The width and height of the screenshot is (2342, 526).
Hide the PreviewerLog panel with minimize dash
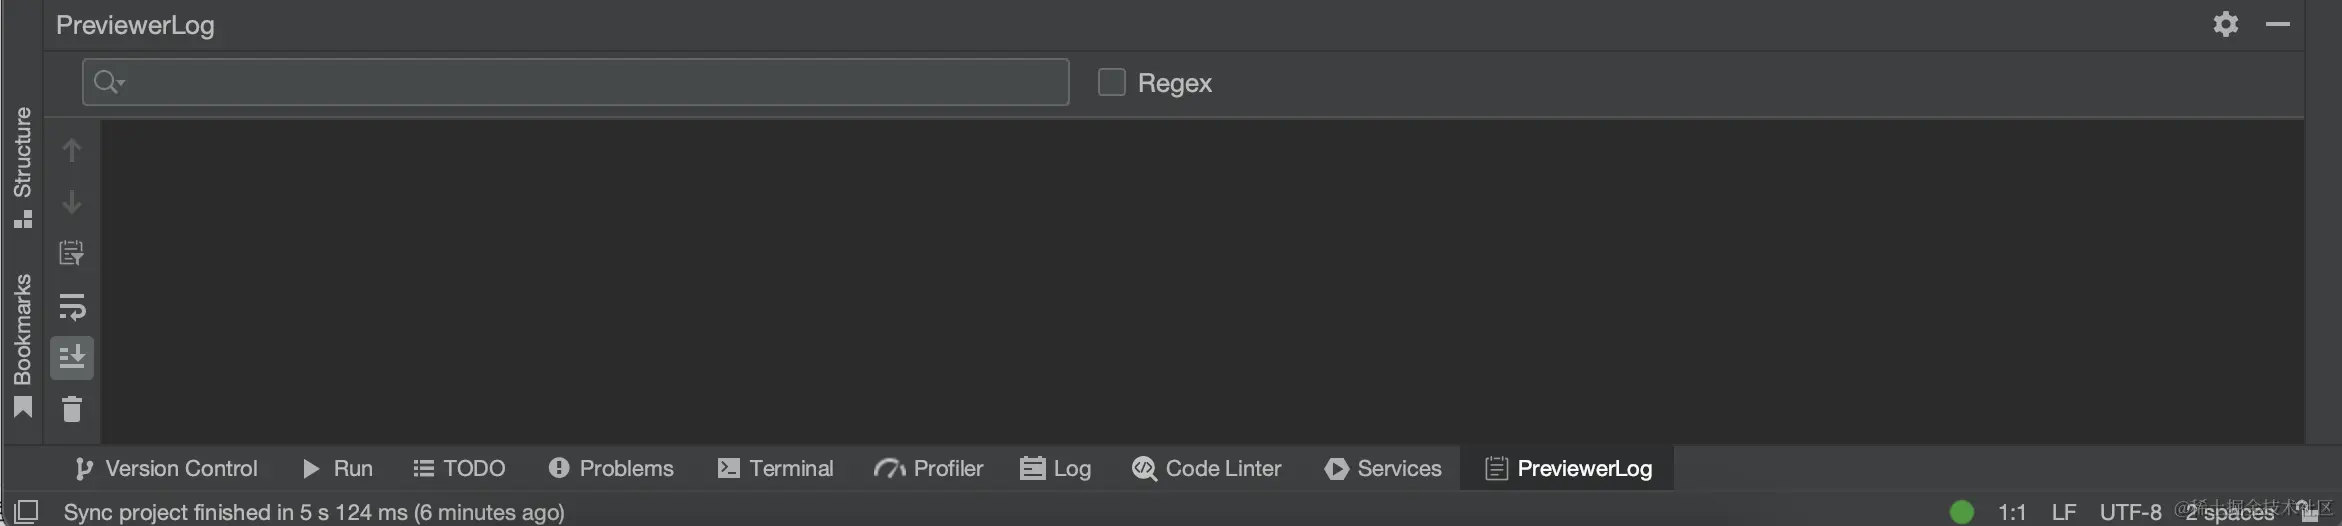(x=2278, y=24)
